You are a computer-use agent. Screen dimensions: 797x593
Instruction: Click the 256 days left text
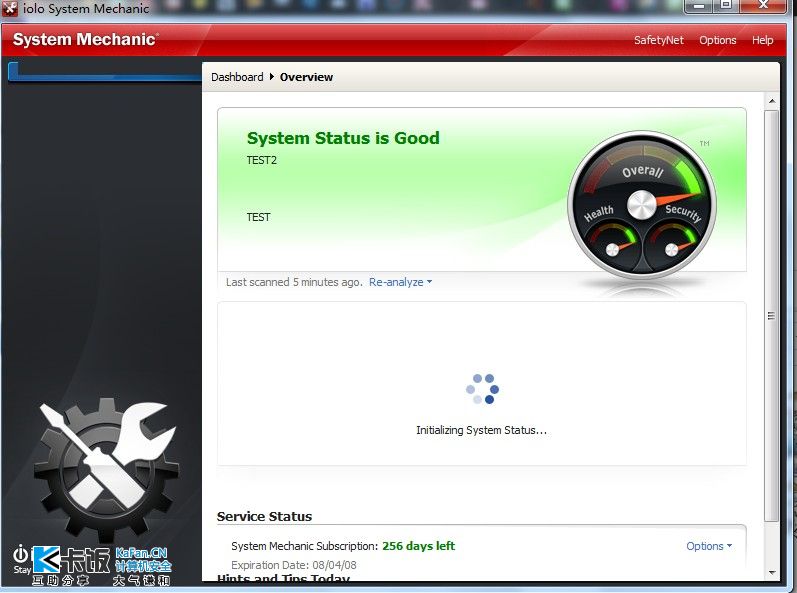click(x=418, y=546)
